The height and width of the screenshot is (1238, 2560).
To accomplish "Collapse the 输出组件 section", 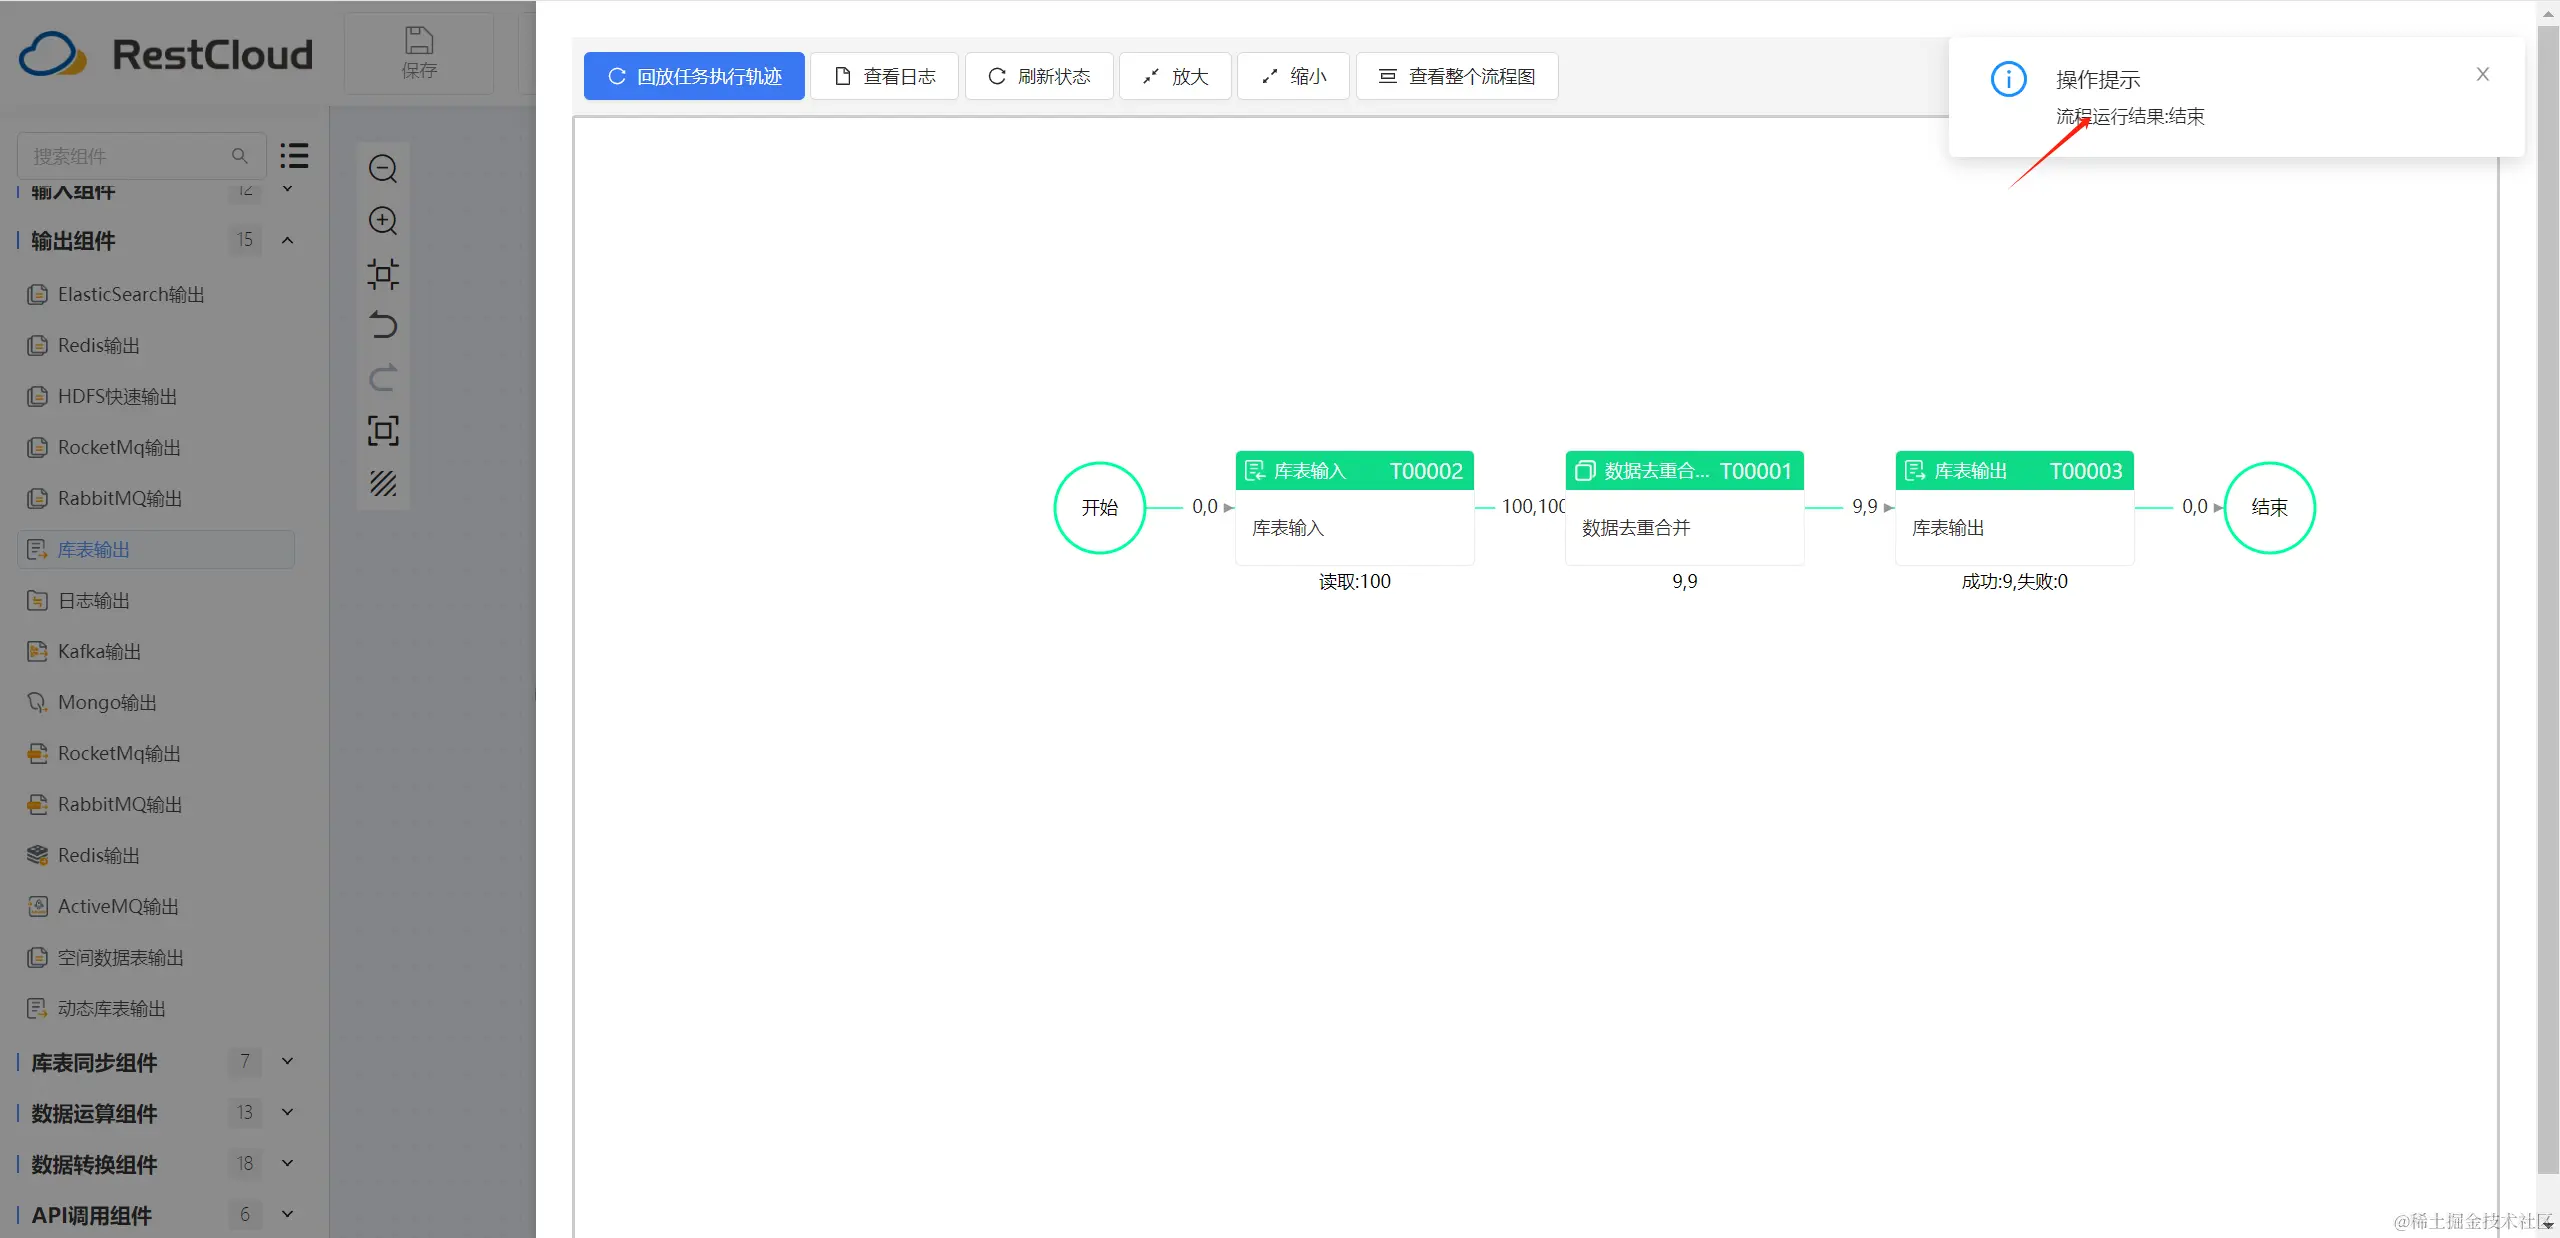I will pyautogui.click(x=288, y=240).
